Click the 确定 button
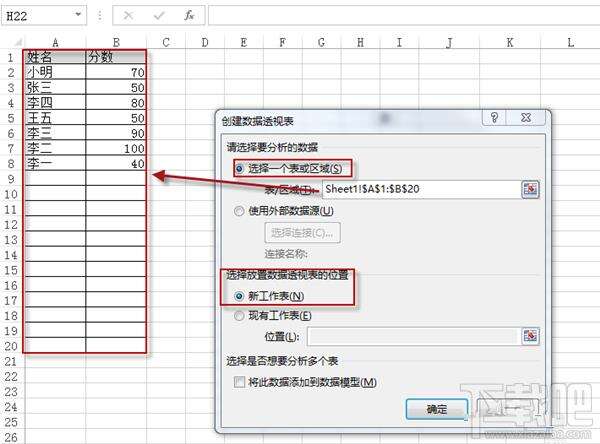The image size is (600, 444). click(437, 410)
